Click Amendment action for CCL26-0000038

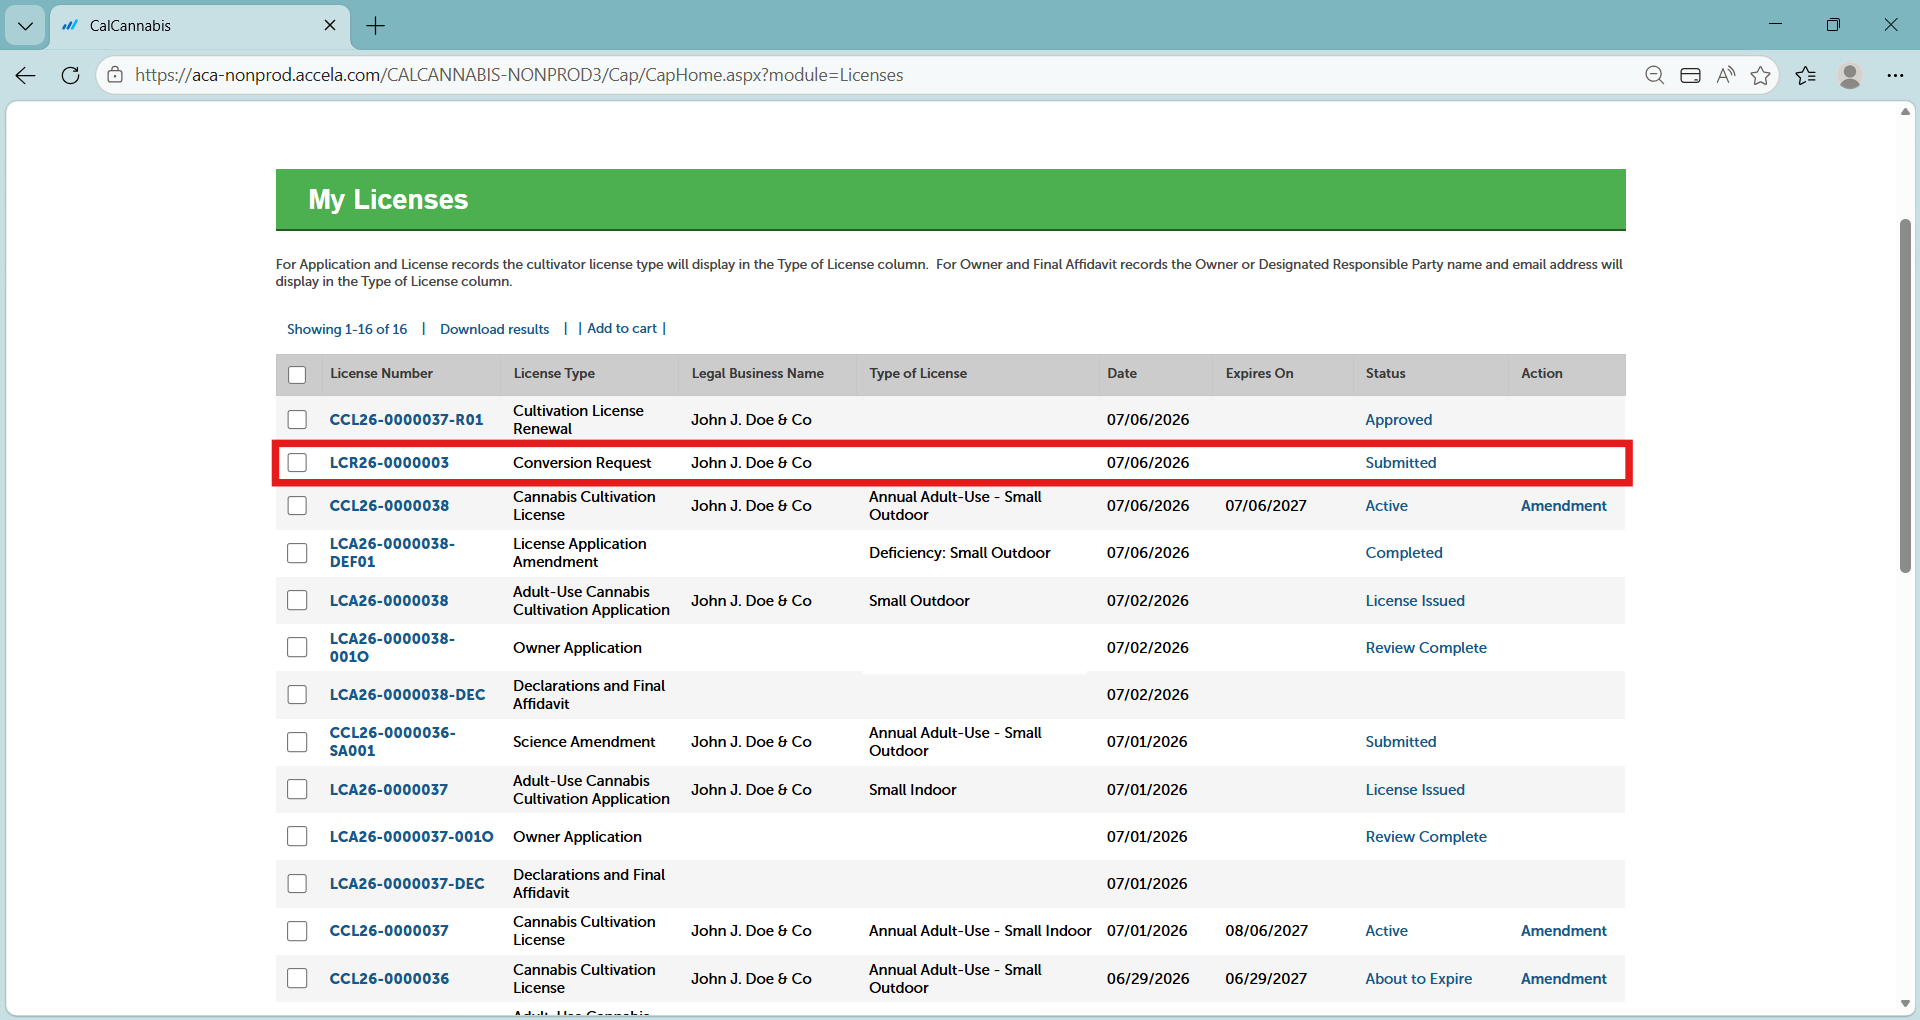point(1563,506)
